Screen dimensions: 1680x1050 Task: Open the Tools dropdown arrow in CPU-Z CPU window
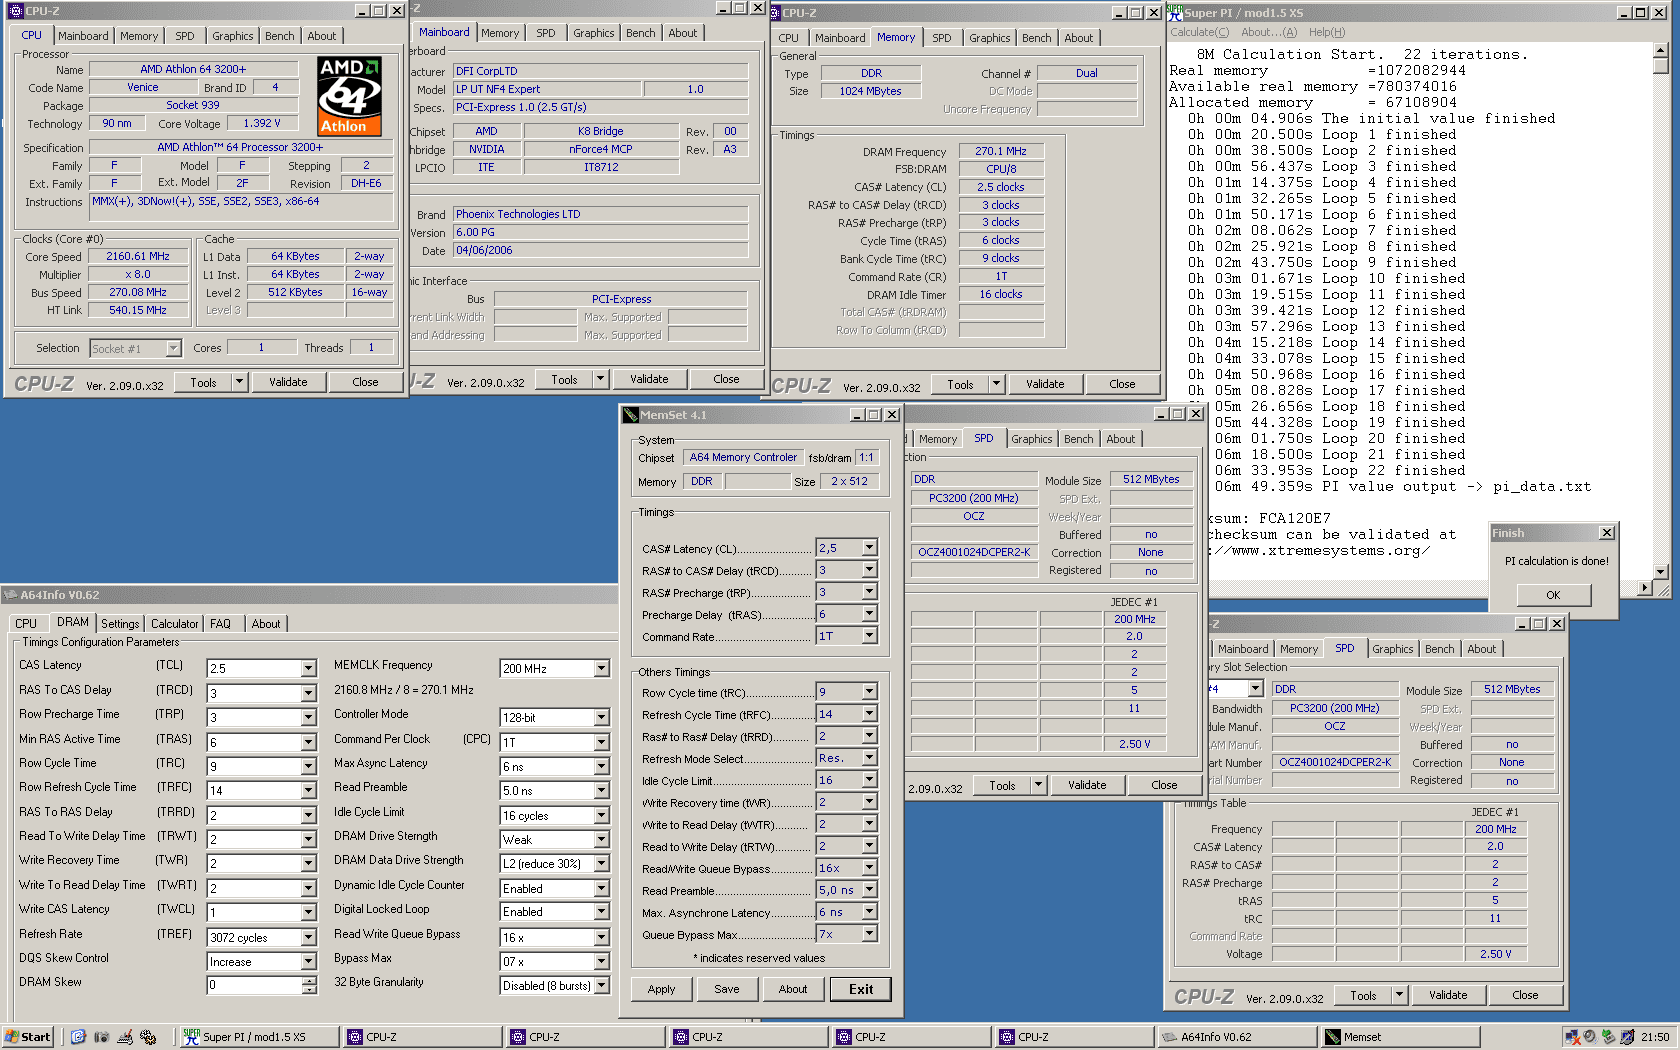click(239, 382)
